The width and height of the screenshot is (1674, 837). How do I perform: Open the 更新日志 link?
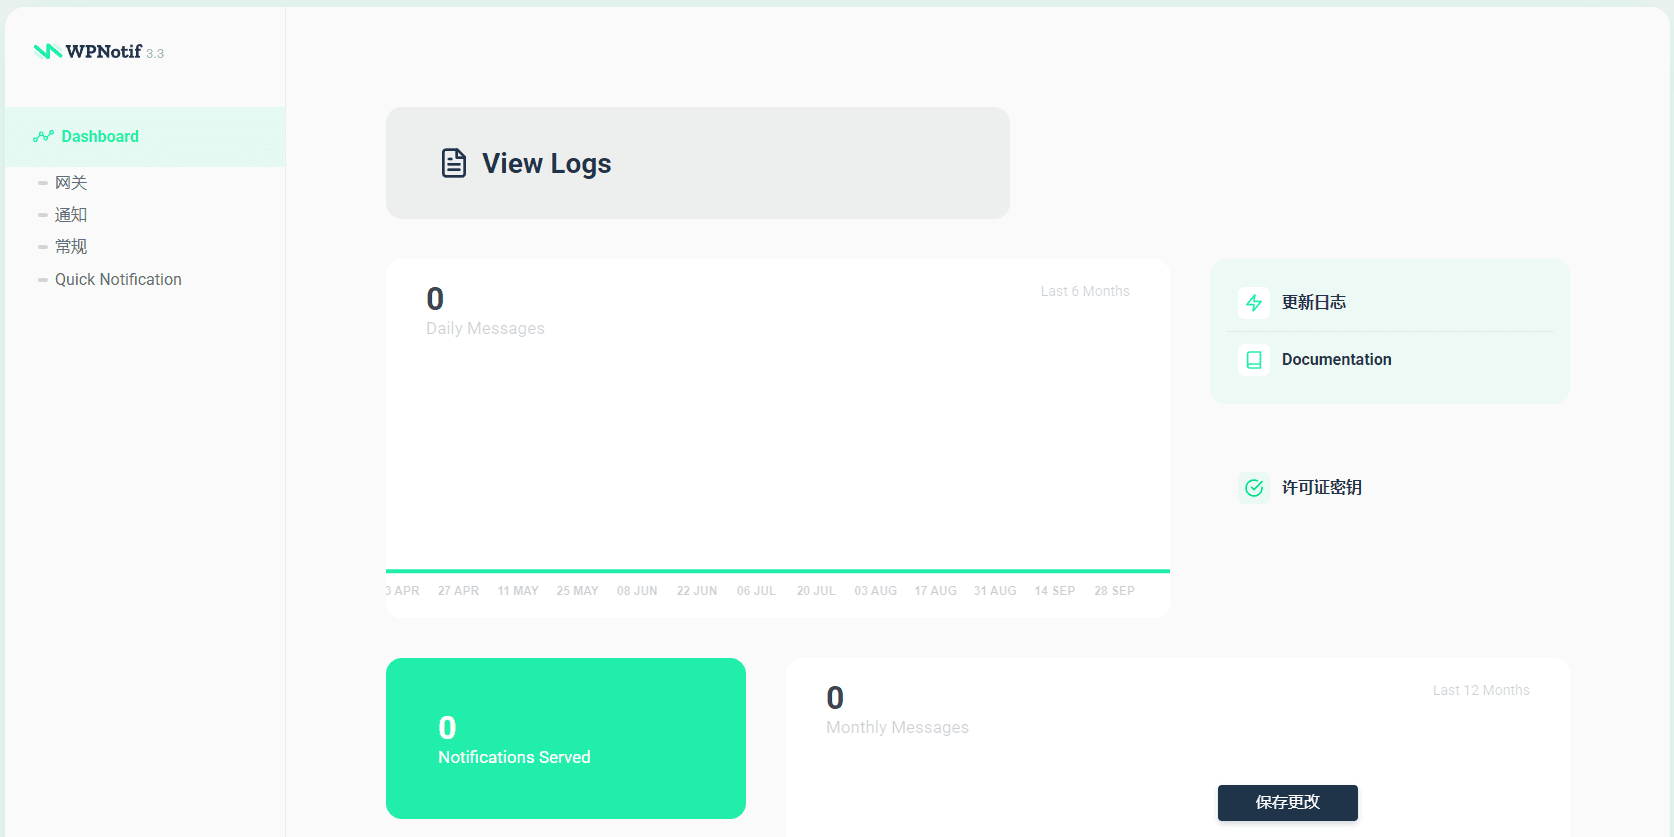(x=1314, y=303)
